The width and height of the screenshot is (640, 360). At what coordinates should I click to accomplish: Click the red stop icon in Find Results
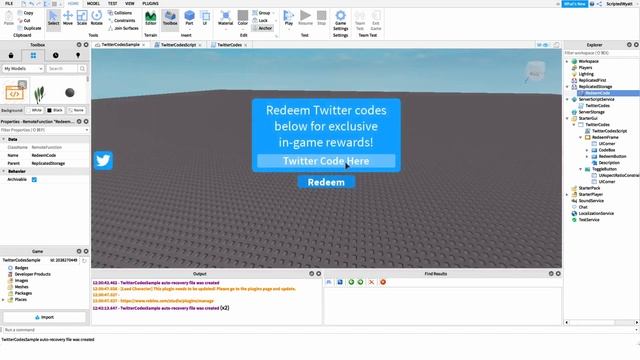(383, 282)
